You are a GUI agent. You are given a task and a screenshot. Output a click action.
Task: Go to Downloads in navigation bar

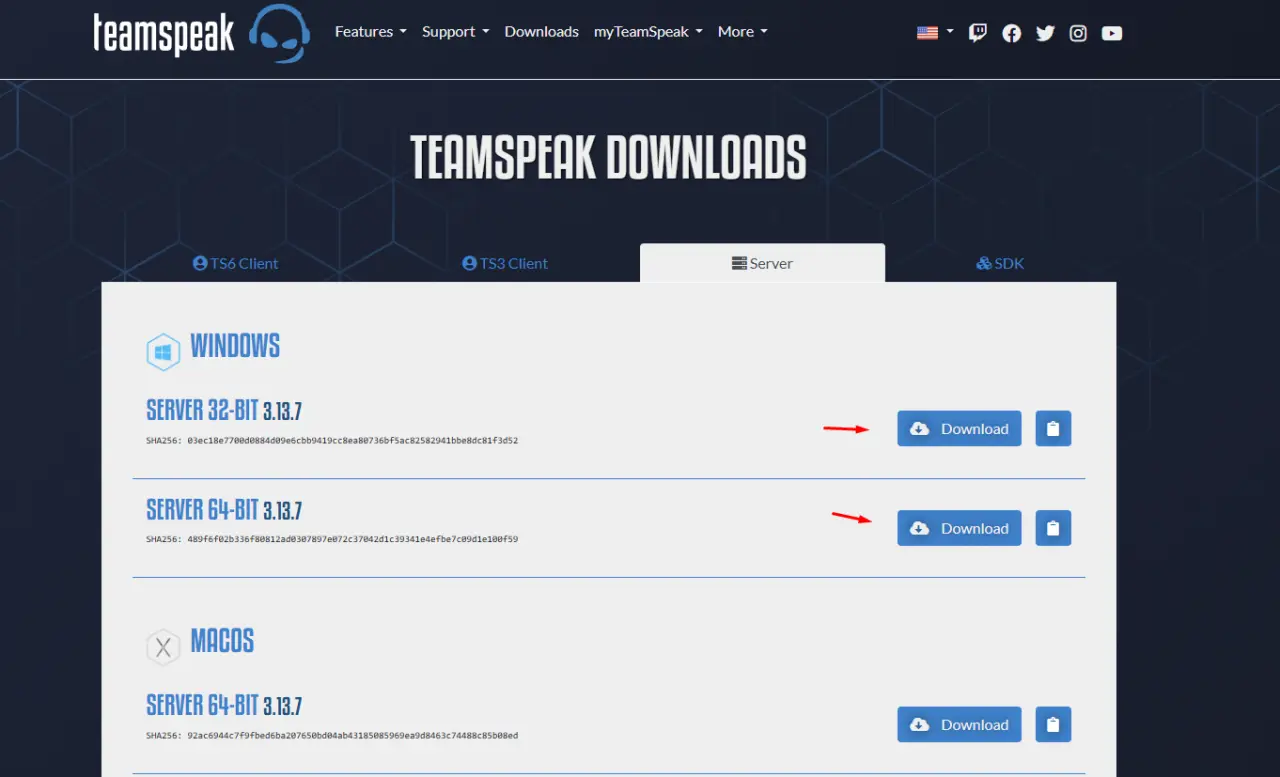[x=541, y=32]
